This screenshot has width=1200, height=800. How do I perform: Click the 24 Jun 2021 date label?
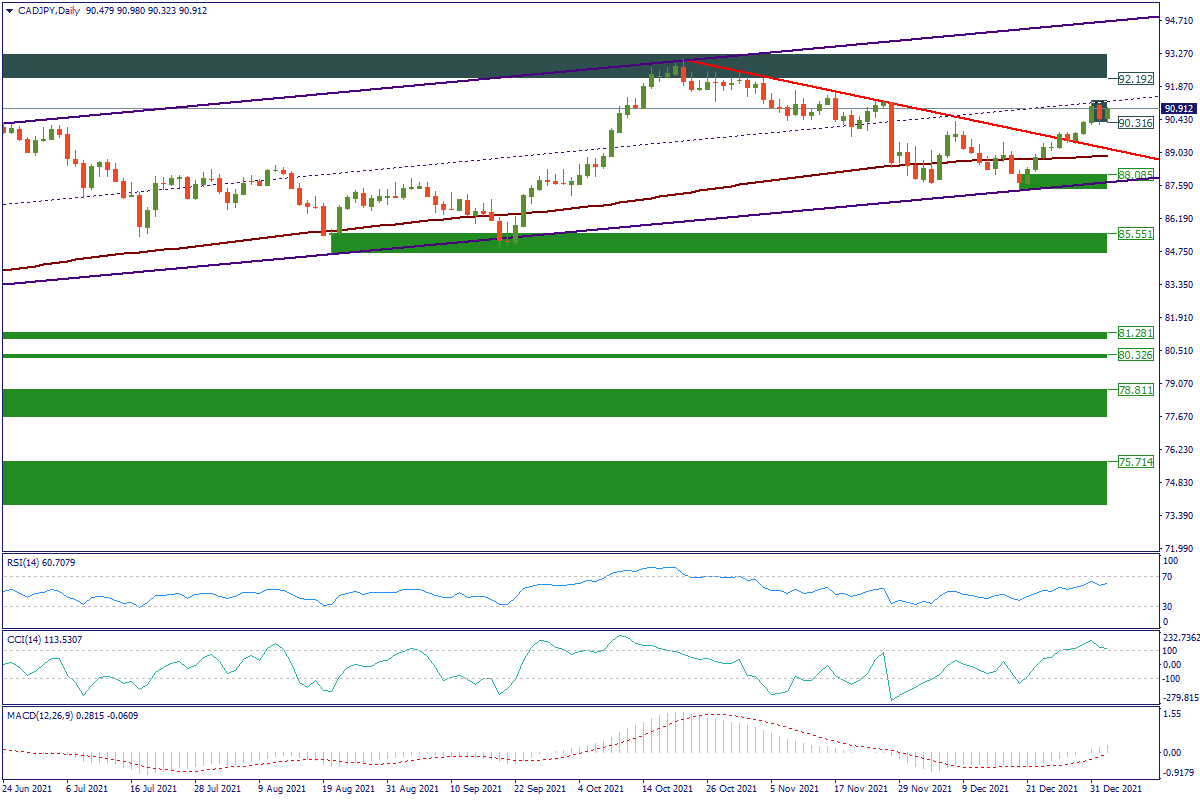point(29,789)
